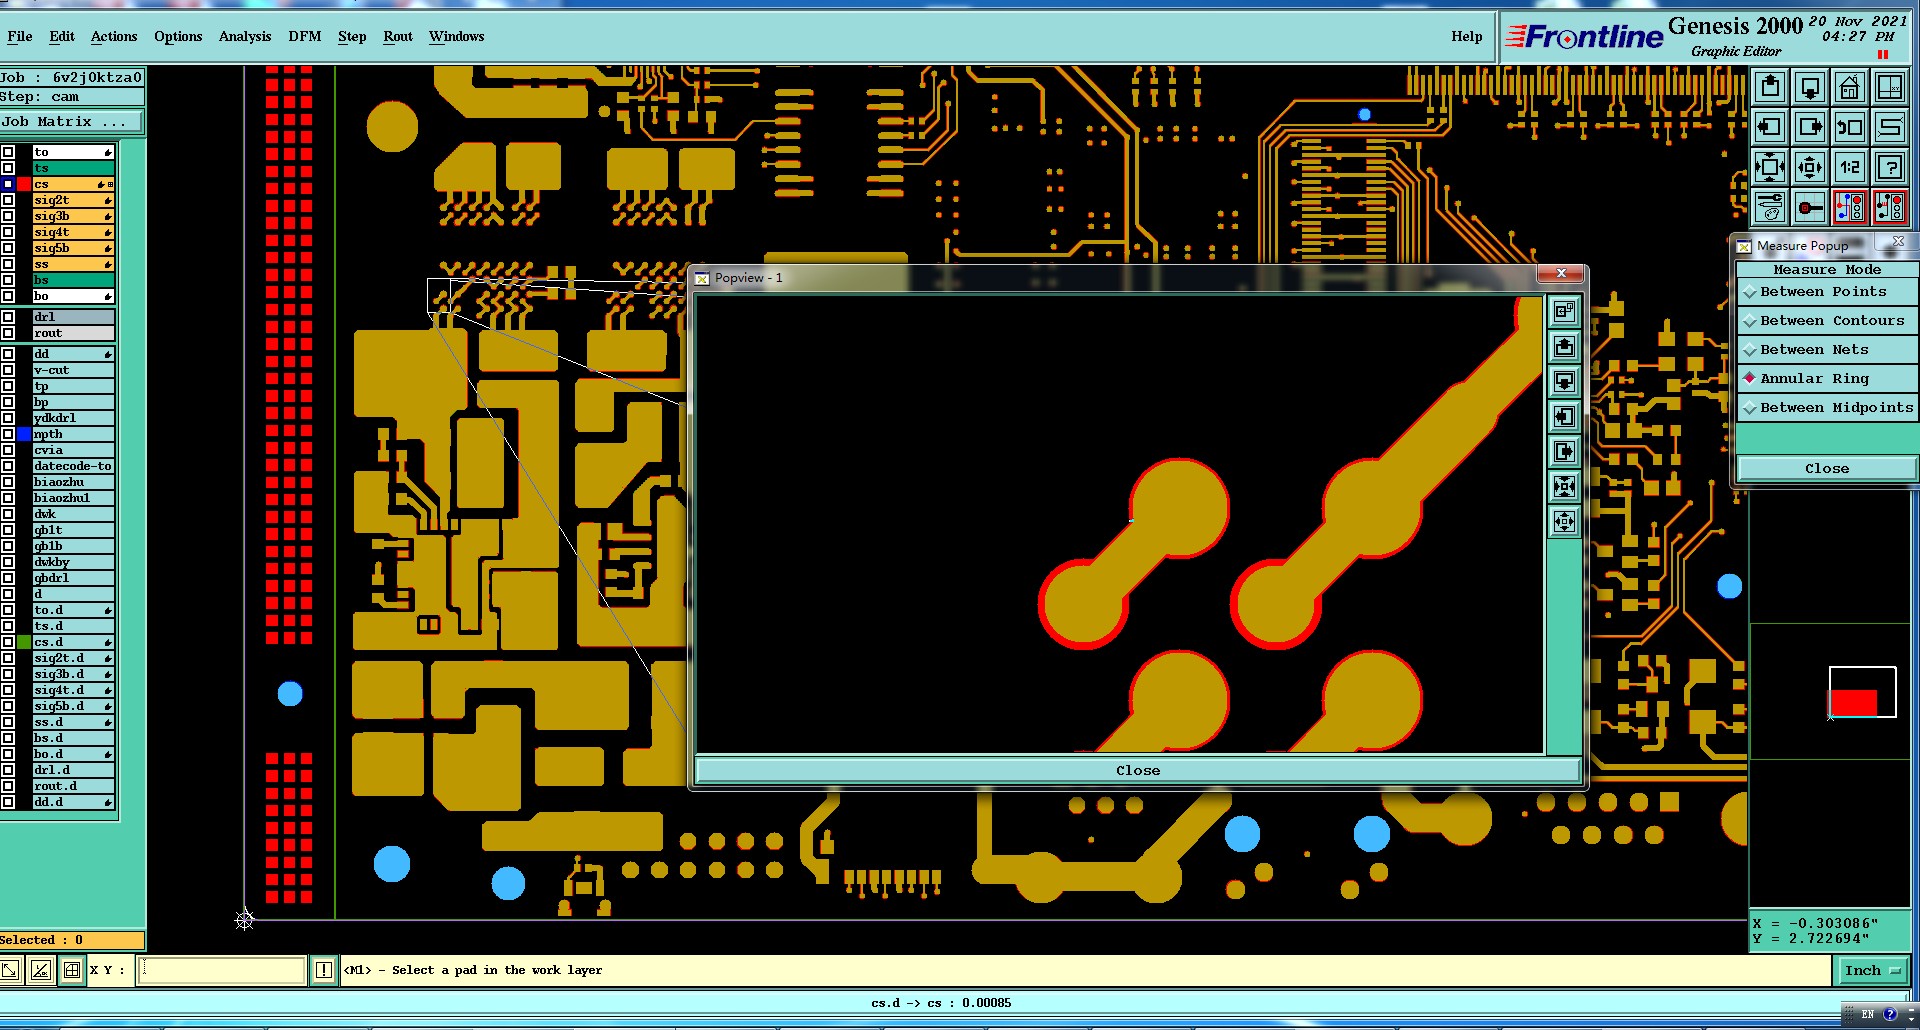The height and width of the screenshot is (1030, 1920).
Task: Open the XY grid window icon
Action: pos(1890,87)
